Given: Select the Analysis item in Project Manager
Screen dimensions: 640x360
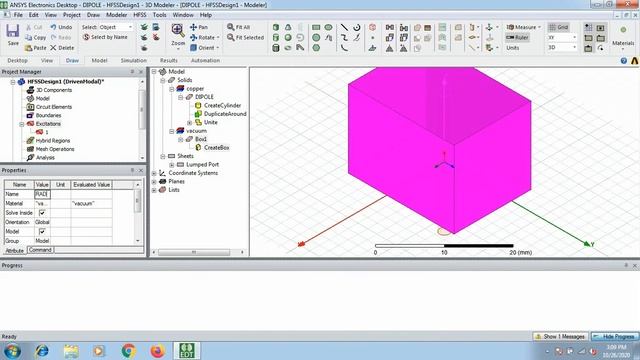Looking at the screenshot, I should tap(45, 158).
